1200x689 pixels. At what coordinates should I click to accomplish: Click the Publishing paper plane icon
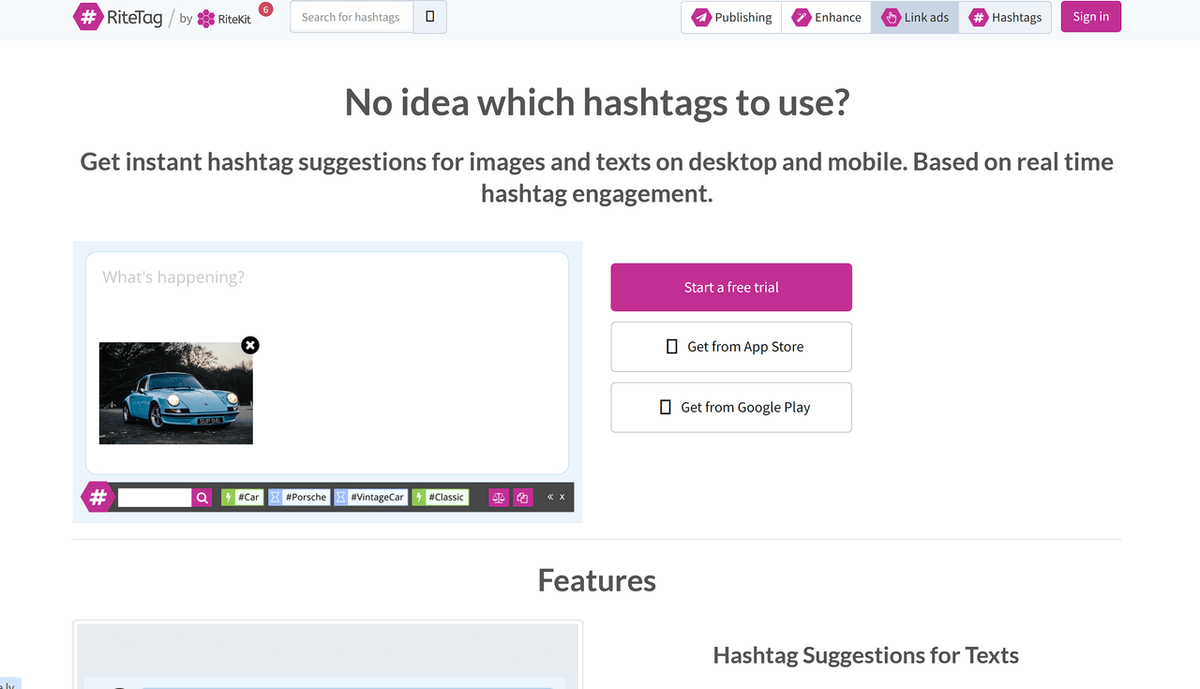[x=701, y=17]
